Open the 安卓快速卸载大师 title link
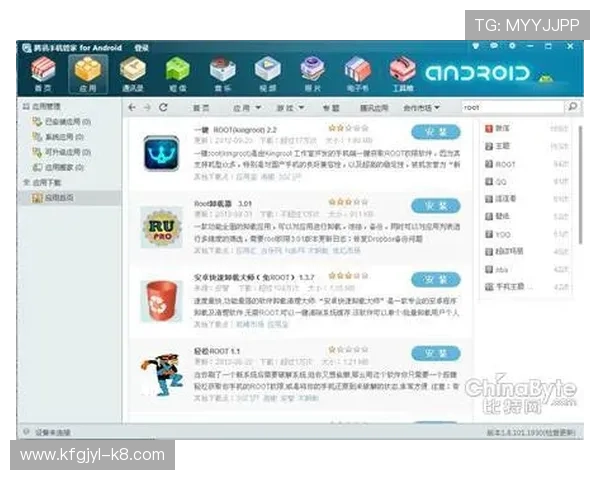The image size is (600, 480). pos(254,277)
